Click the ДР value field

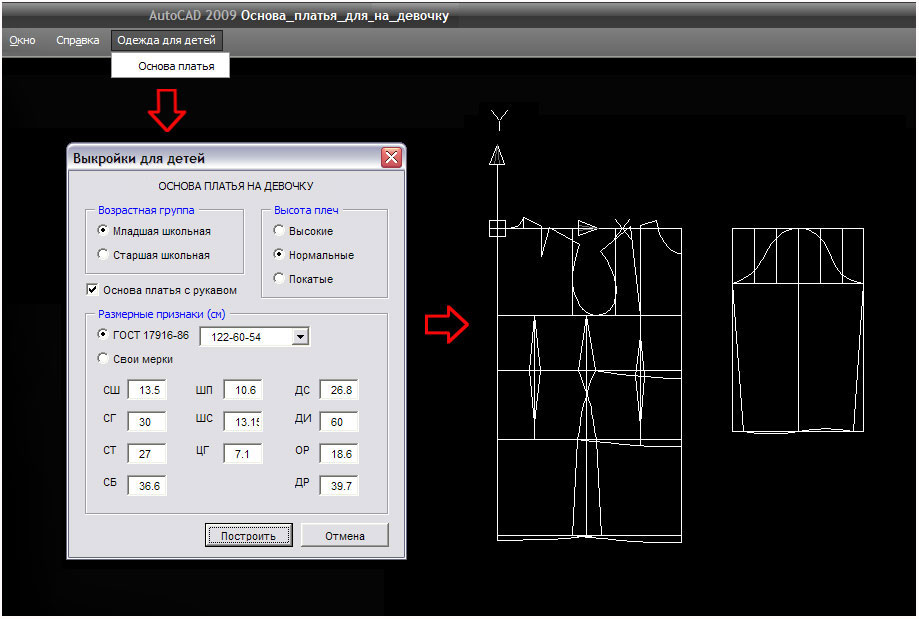[338, 487]
